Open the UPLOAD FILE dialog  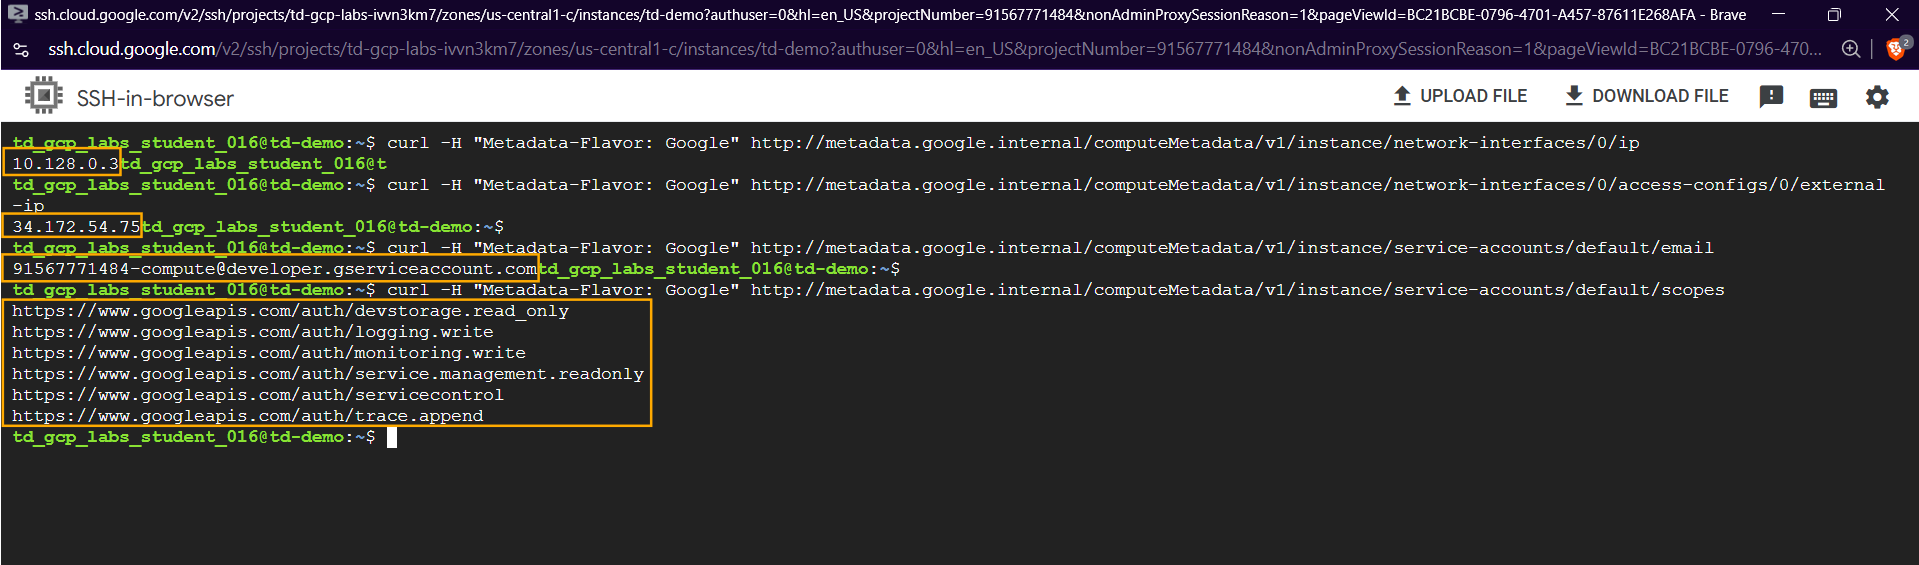coord(1460,96)
